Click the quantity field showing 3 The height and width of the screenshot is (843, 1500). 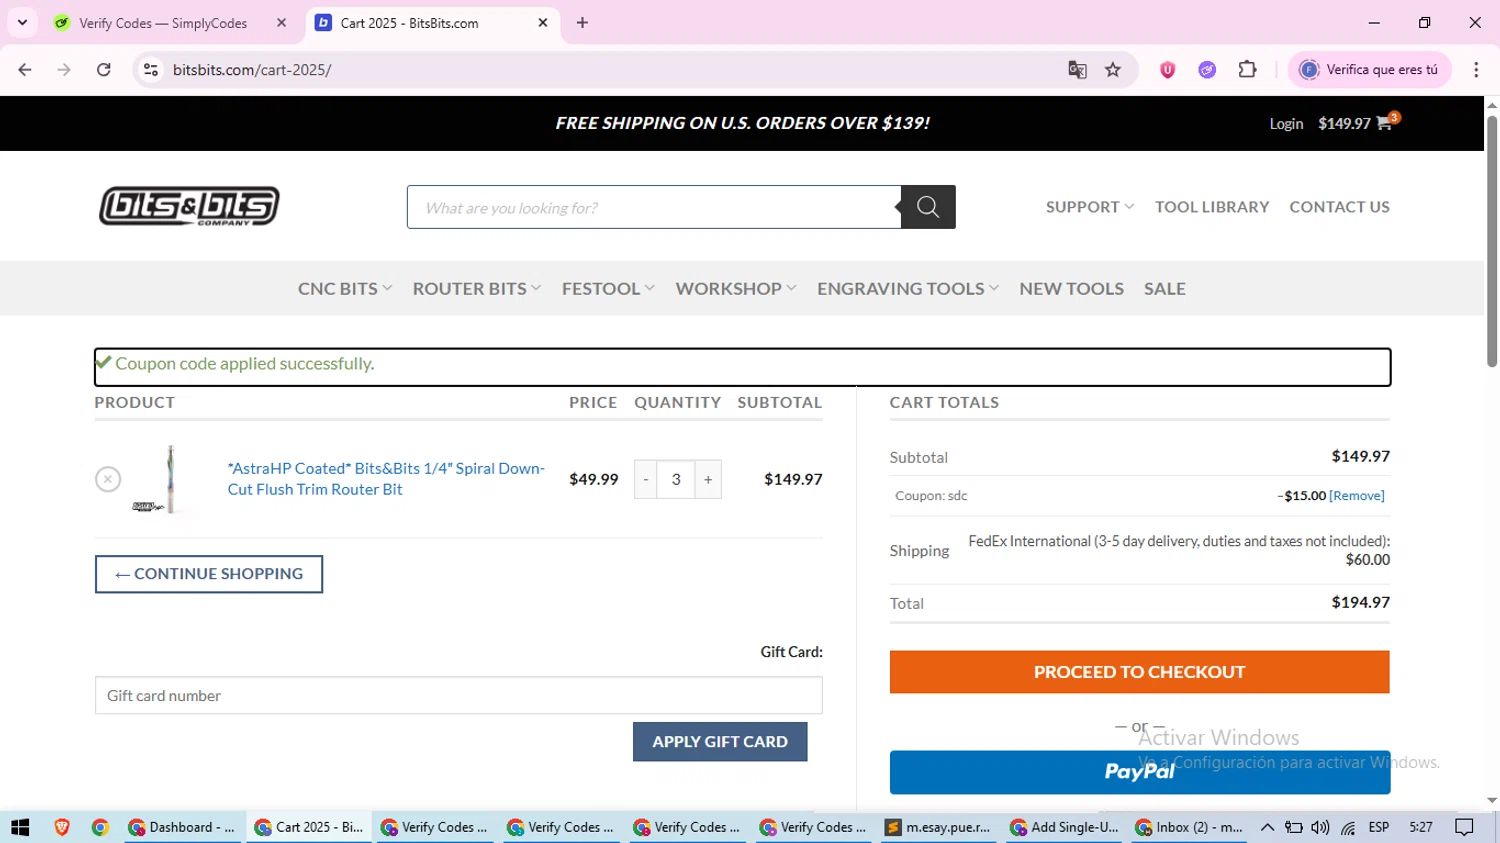point(676,479)
